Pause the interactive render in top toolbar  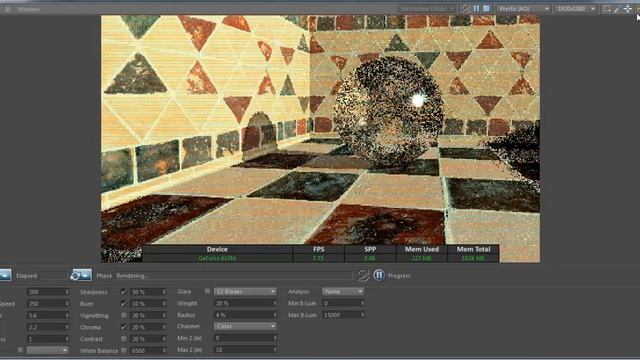coord(476,9)
